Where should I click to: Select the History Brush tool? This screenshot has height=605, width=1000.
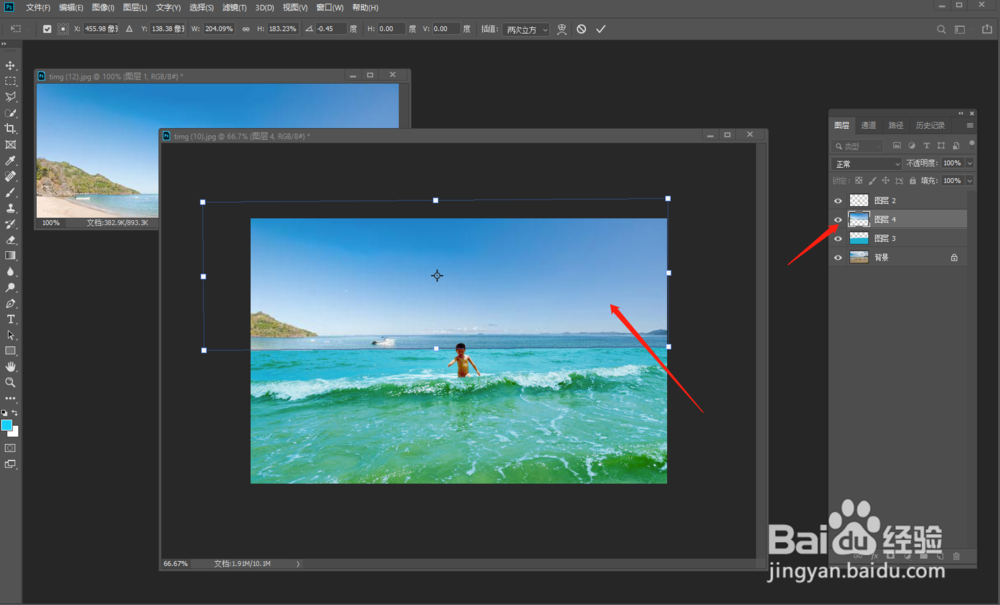coord(10,224)
